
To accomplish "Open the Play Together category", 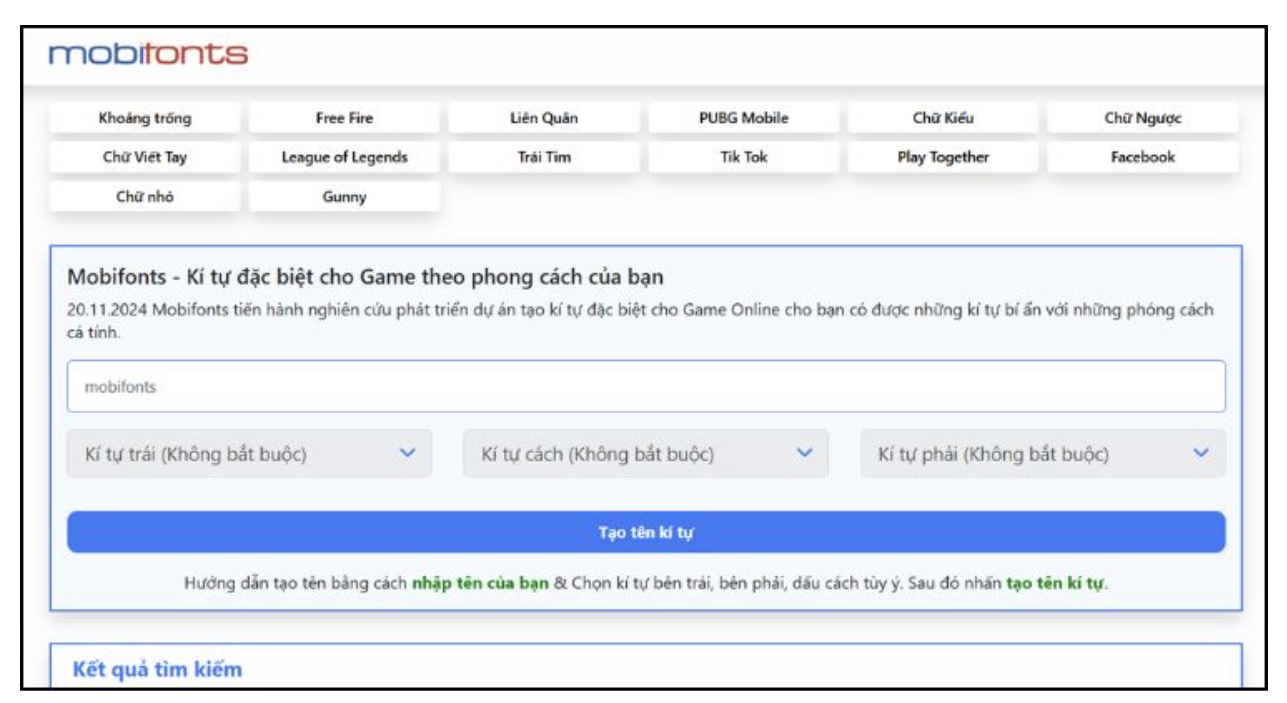I will tap(942, 157).
